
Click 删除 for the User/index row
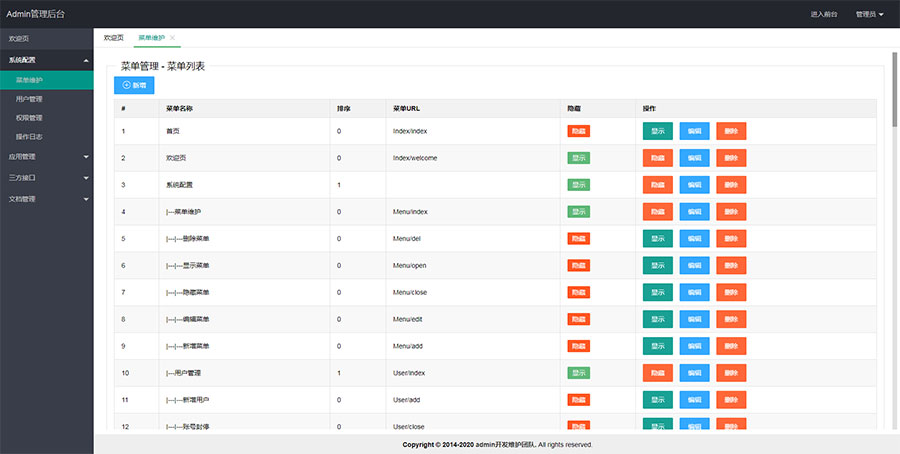pos(731,373)
